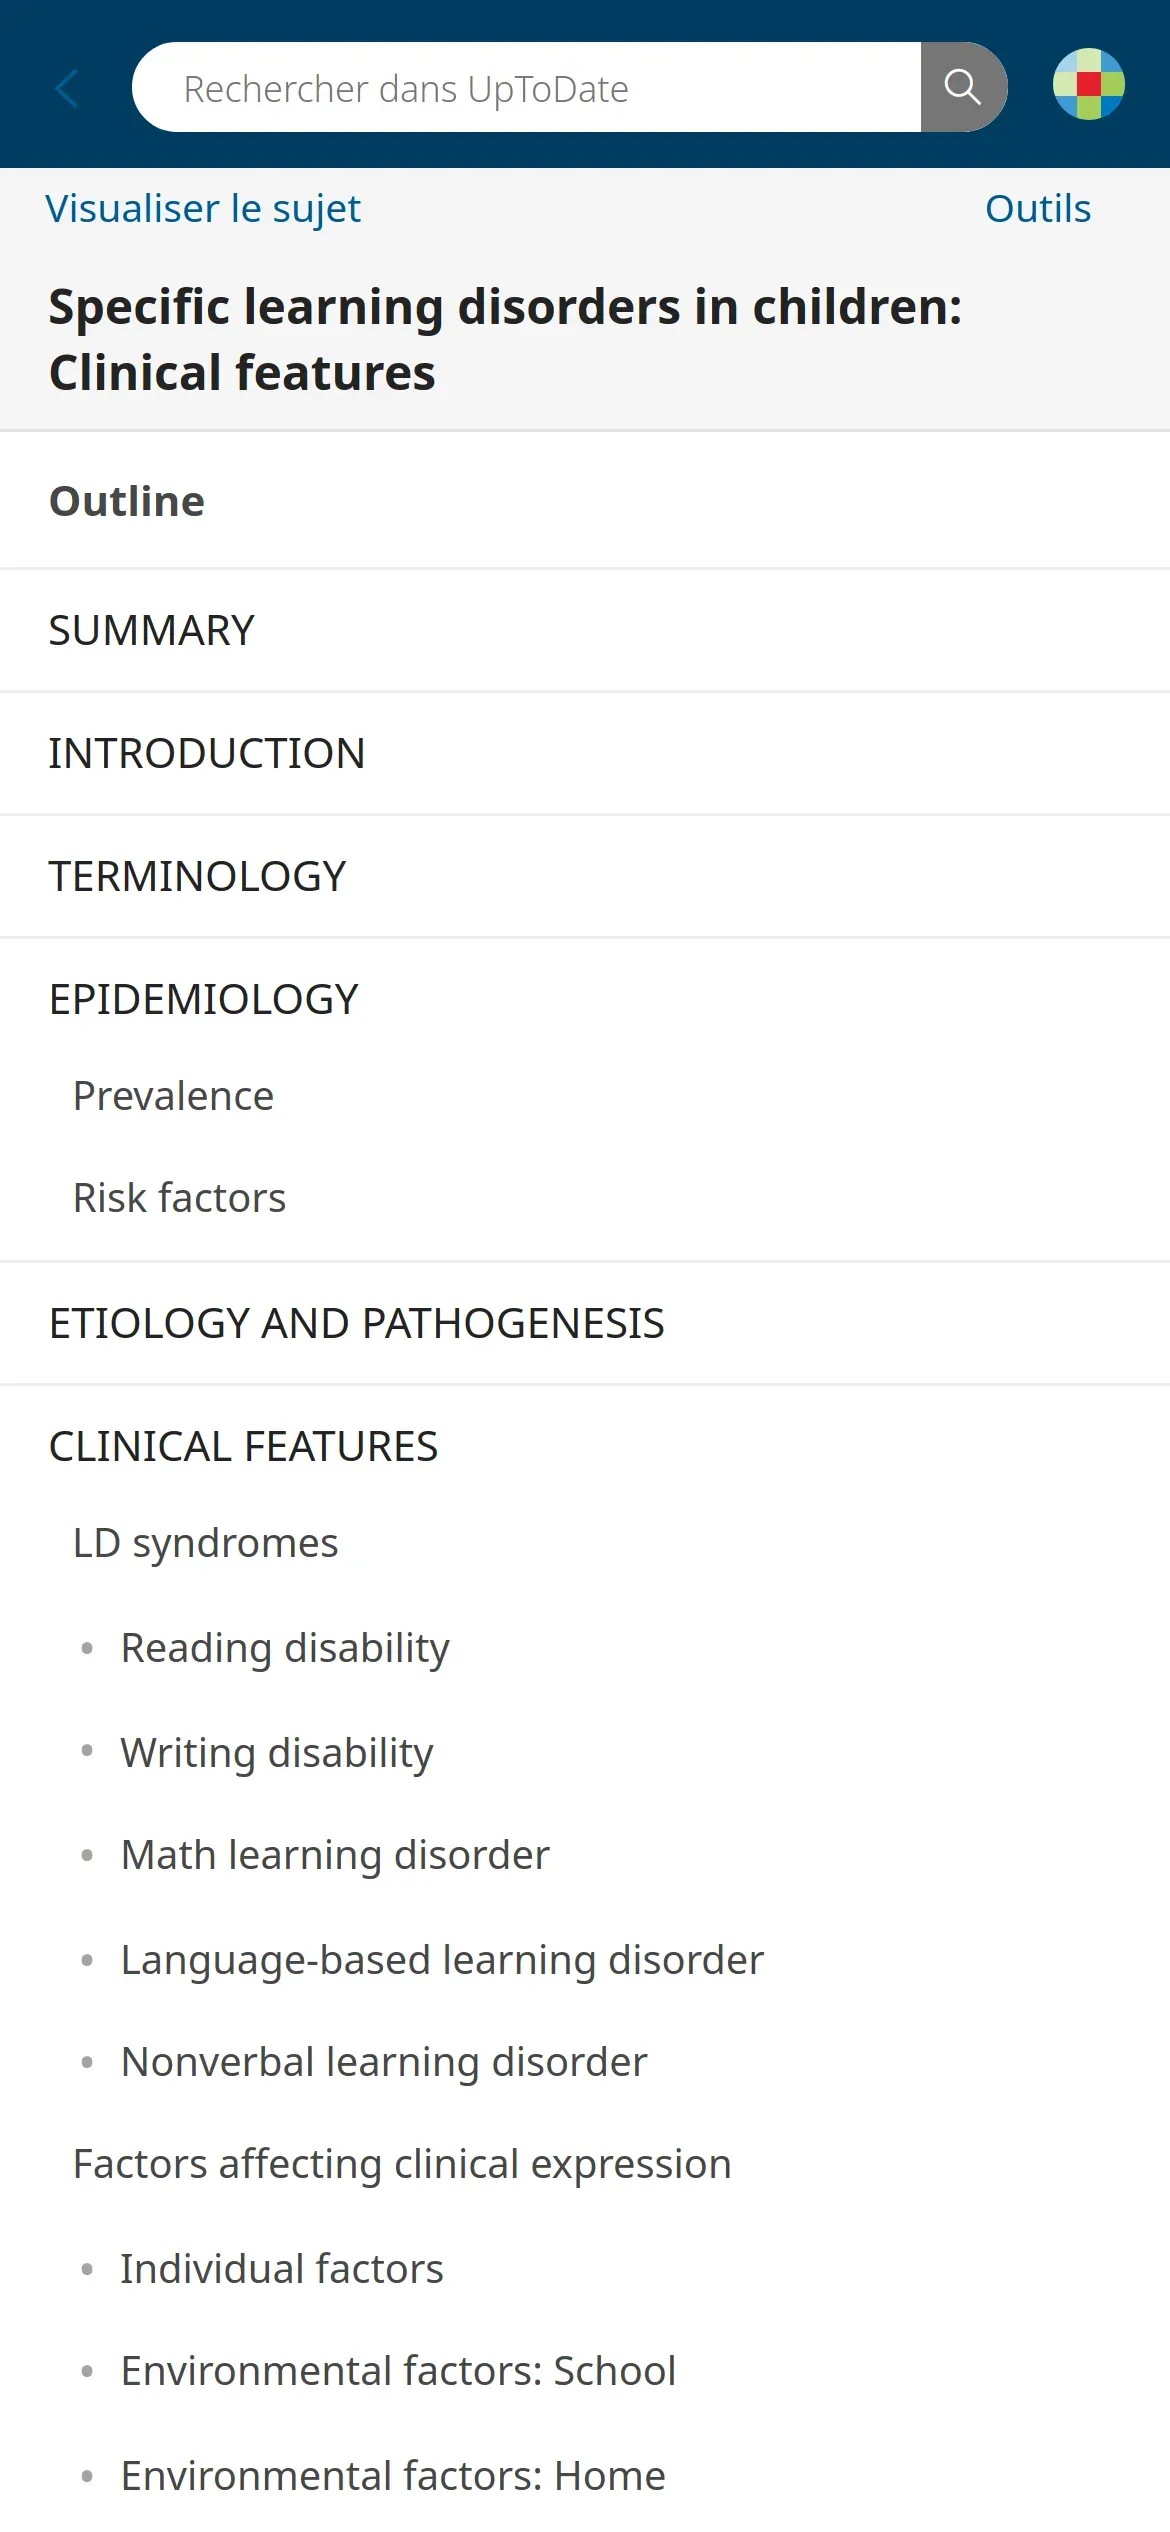Image resolution: width=1170 pixels, height=2532 pixels.
Task: Navigate to Prevalence subsection
Action: click(174, 1096)
